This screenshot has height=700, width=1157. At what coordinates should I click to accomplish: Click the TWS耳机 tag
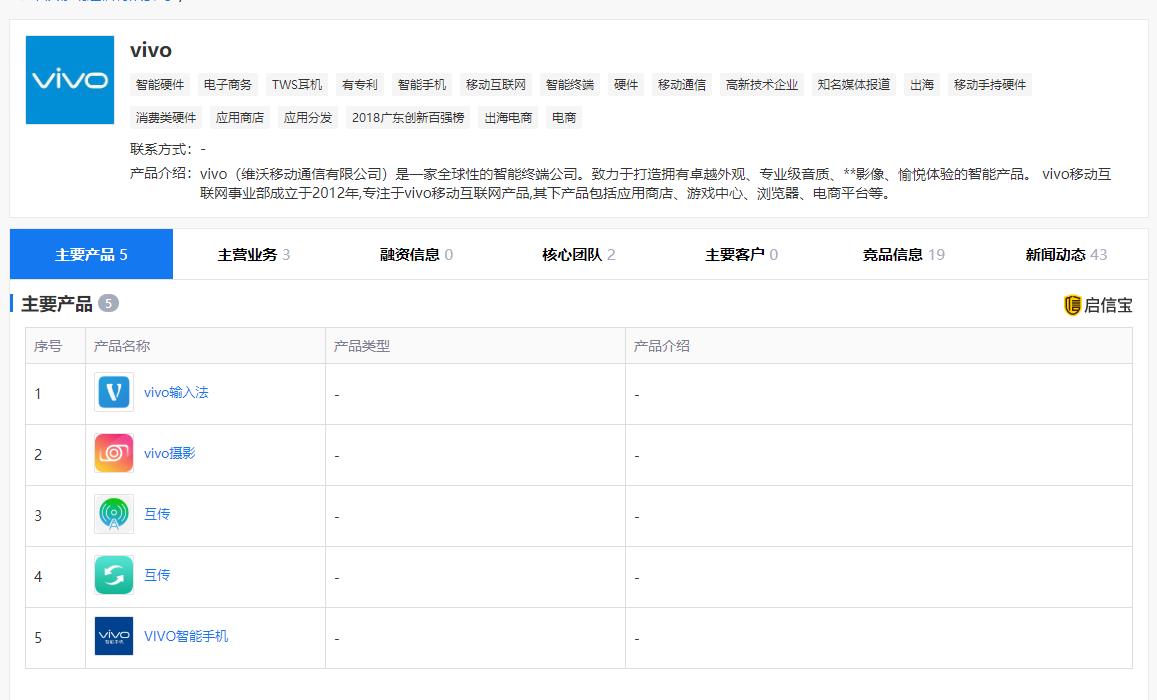point(297,85)
